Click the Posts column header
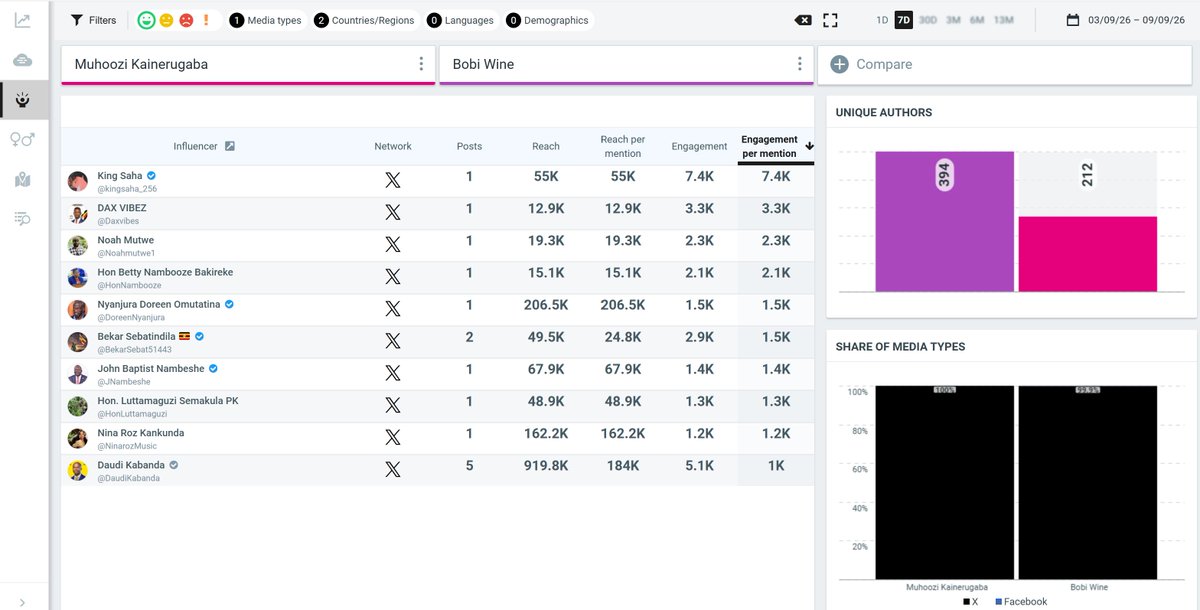Image resolution: width=1200 pixels, height=610 pixels. click(x=469, y=146)
